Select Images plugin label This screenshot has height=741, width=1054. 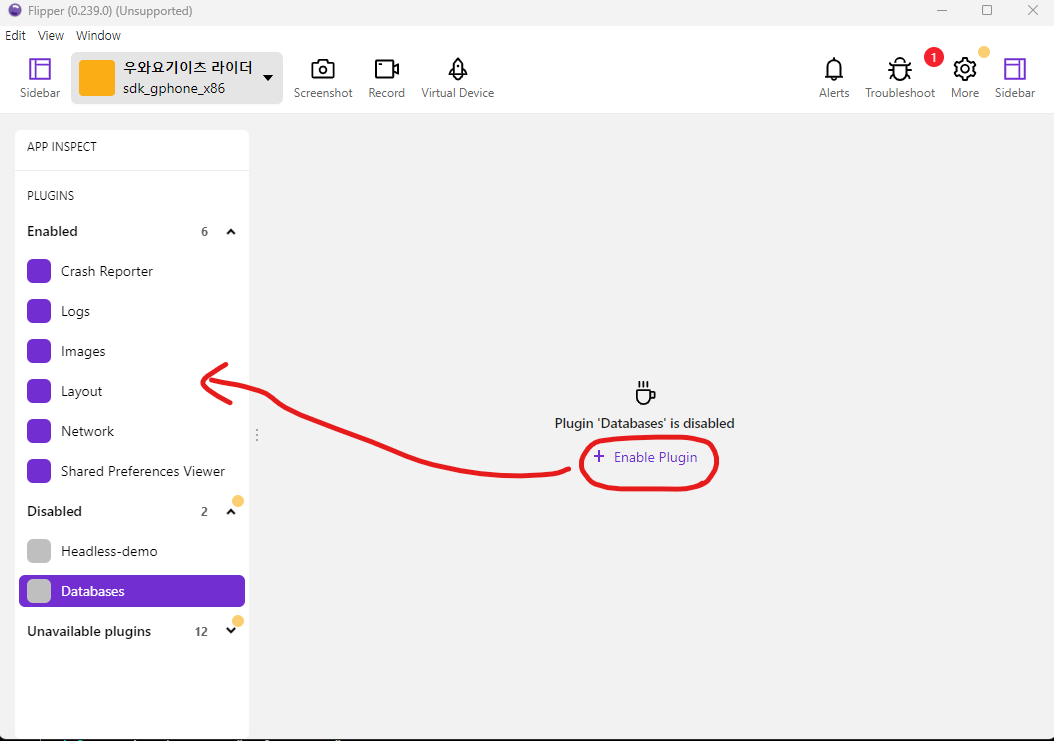pos(83,351)
